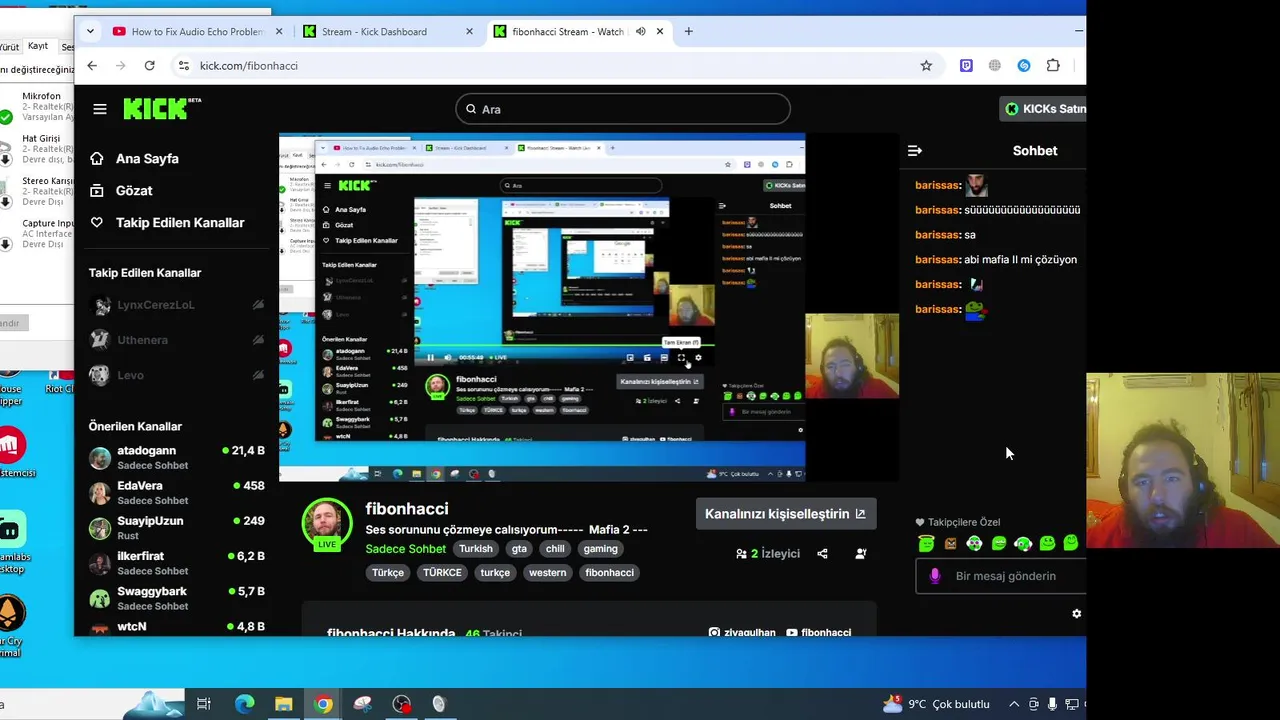Image resolution: width=1280 pixels, height=720 pixels.
Task: Select the gaming tag
Action: tap(601, 549)
